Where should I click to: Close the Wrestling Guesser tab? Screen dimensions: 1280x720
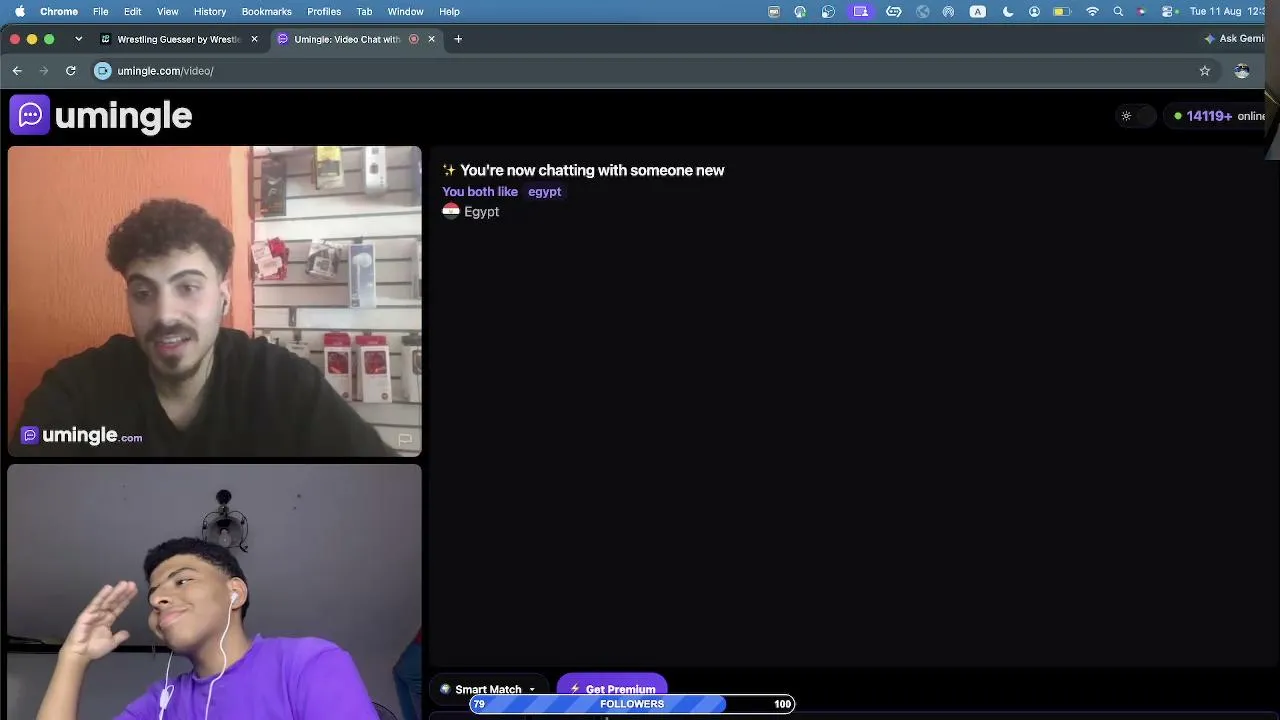tap(254, 39)
